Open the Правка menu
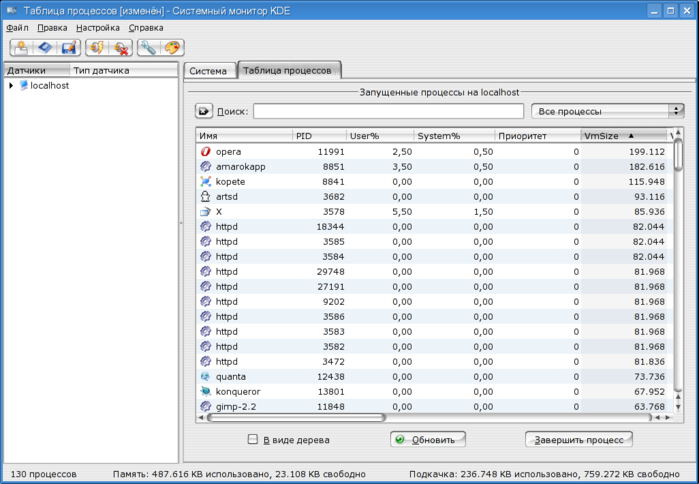The image size is (699, 484). [x=52, y=28]
